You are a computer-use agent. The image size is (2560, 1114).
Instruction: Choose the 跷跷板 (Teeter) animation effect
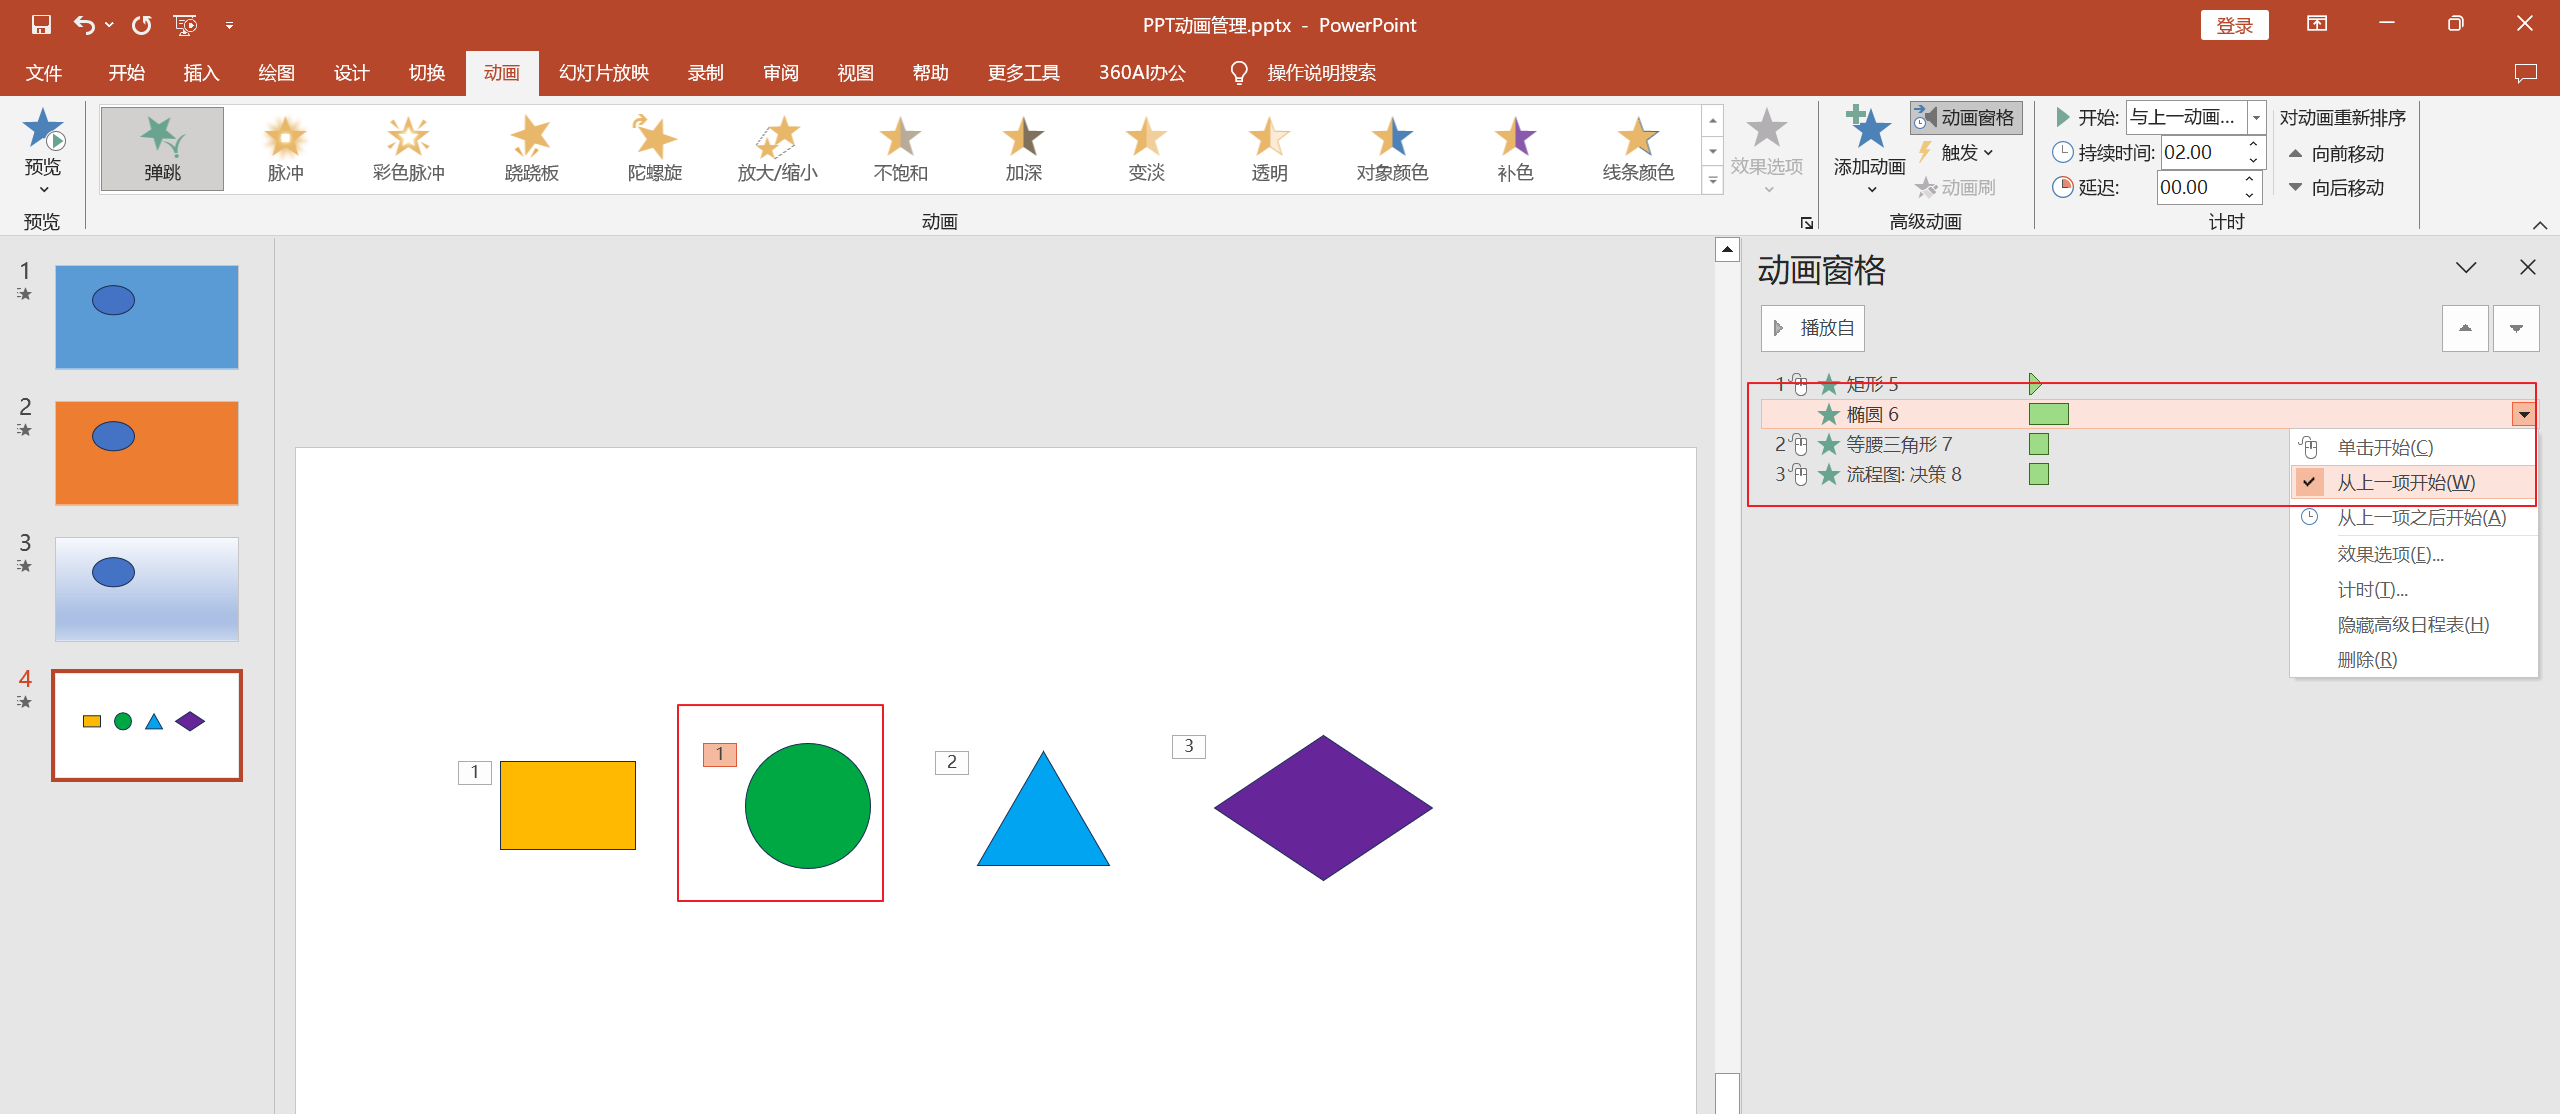[x=531, y=148]
